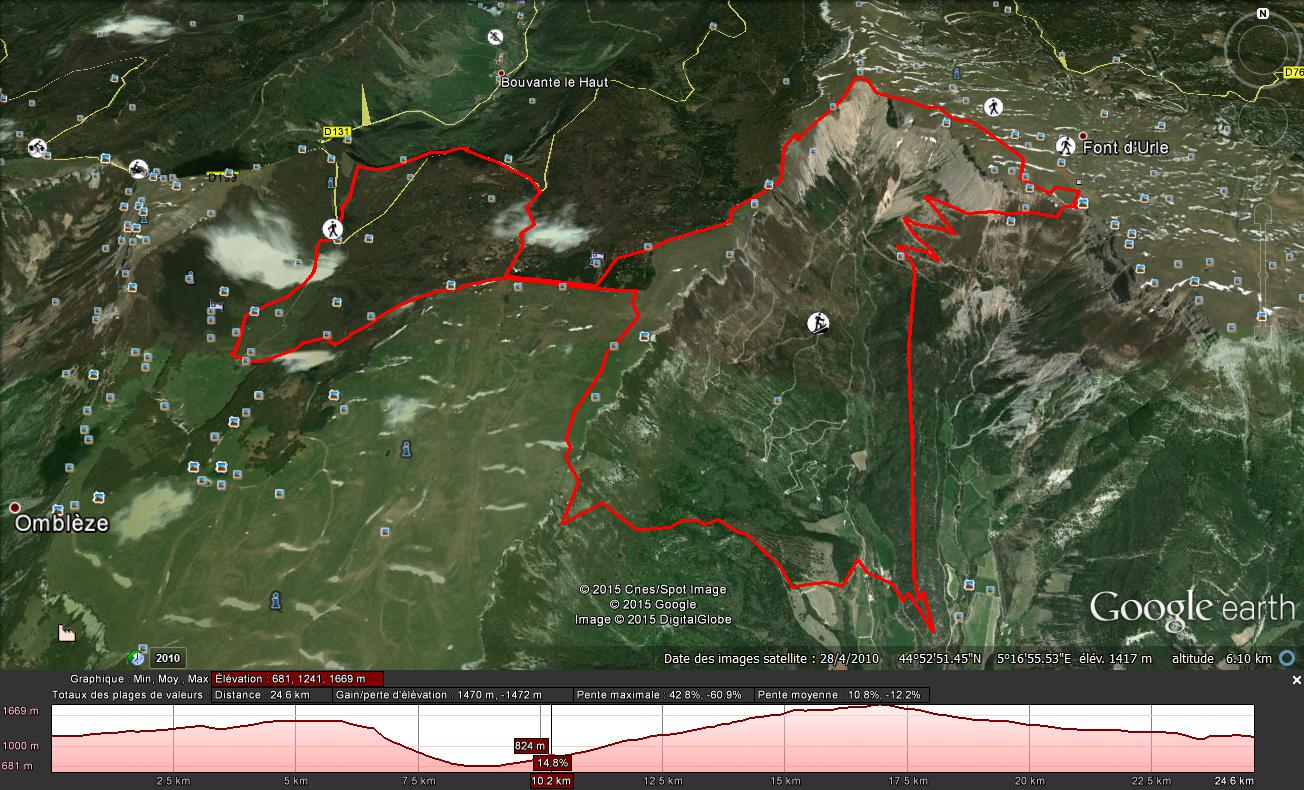Click the Distance 24.6 km value
Image resolution: width=1304 pixels, height=790 pixels.
[x=272, y=695]
